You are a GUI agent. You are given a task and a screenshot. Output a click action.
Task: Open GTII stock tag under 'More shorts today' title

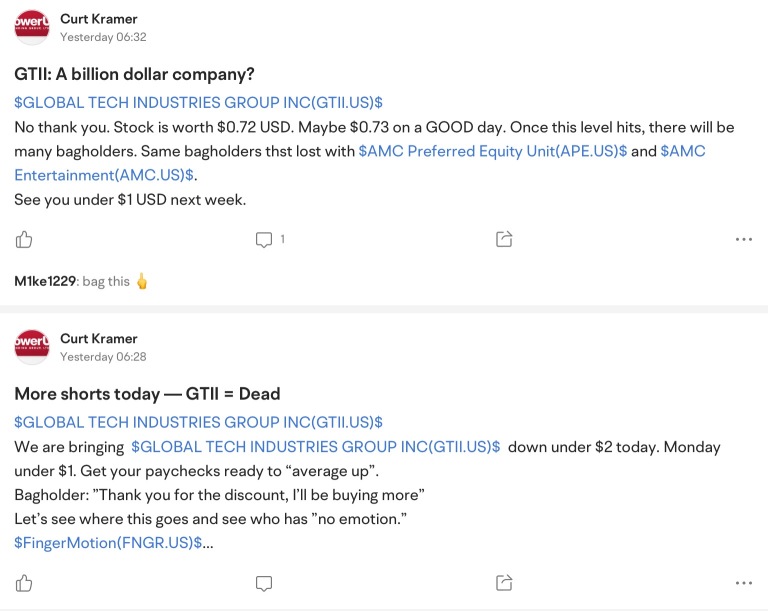[x=198, y=423]
